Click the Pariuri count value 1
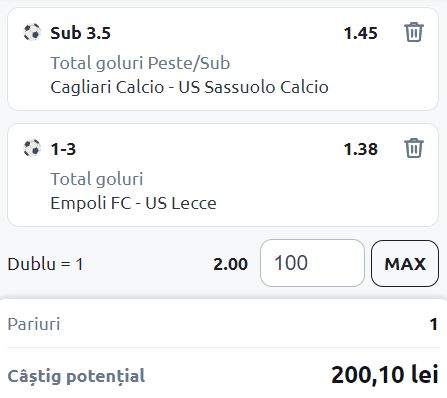Screen dimensions: 447x398 (x=434, y=324)
